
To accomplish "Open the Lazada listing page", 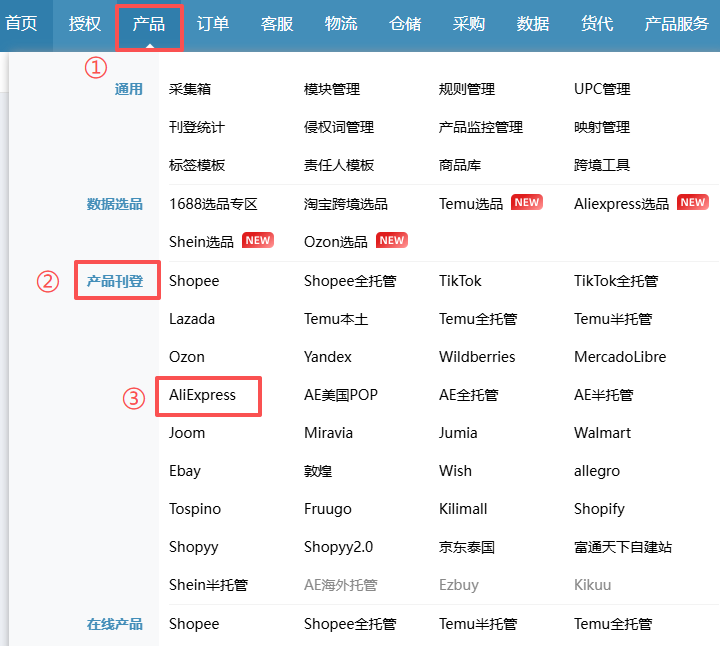I will point(192,319).
